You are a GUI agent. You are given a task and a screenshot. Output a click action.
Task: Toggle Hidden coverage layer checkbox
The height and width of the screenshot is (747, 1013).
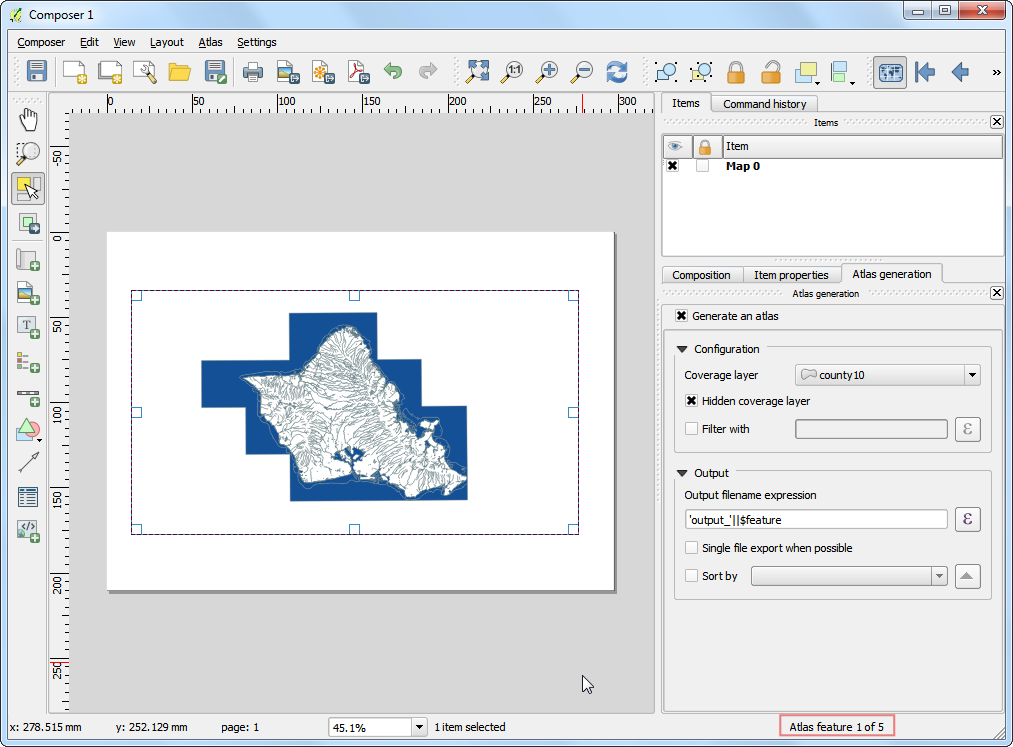[692, 401]
